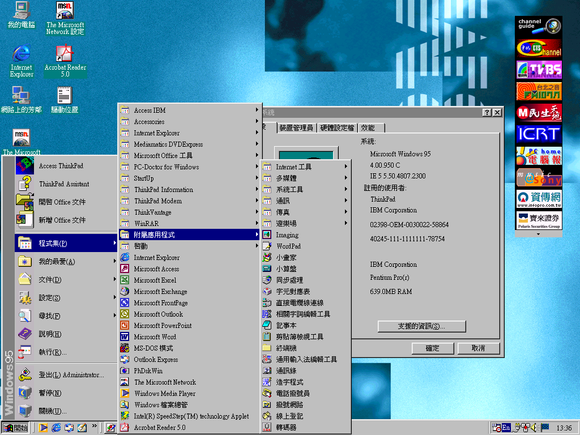The image size is (580, 435).
Task: Launch Microsoft Word from programs menu
Action: click(x=189, y=337)
